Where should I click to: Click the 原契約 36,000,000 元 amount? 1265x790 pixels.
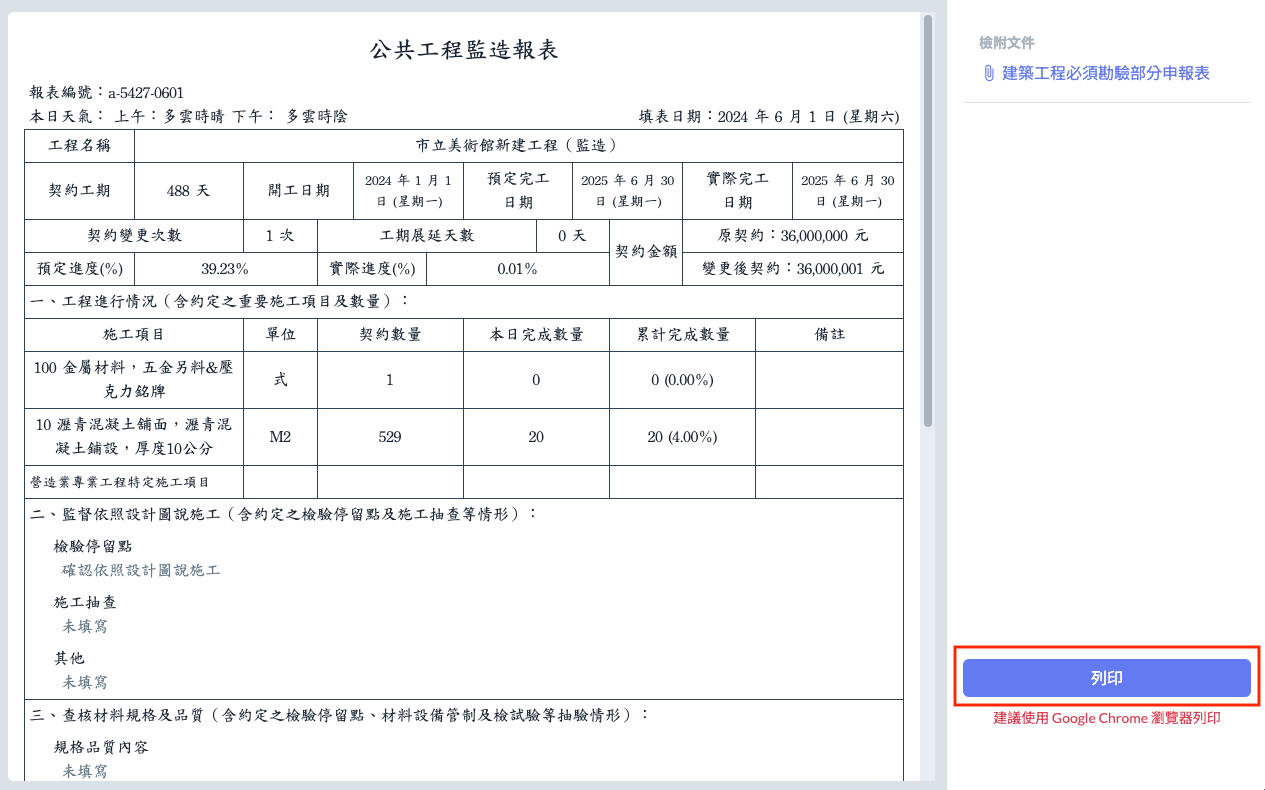point(793,236)
